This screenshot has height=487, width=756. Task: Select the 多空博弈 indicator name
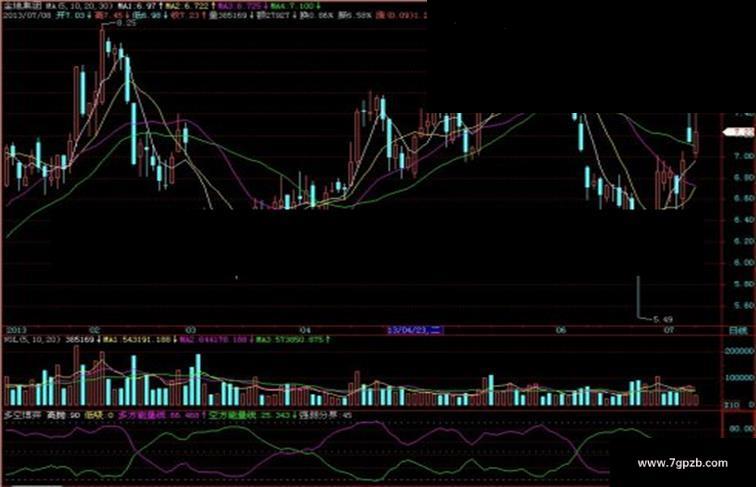(x=20, y=415)
